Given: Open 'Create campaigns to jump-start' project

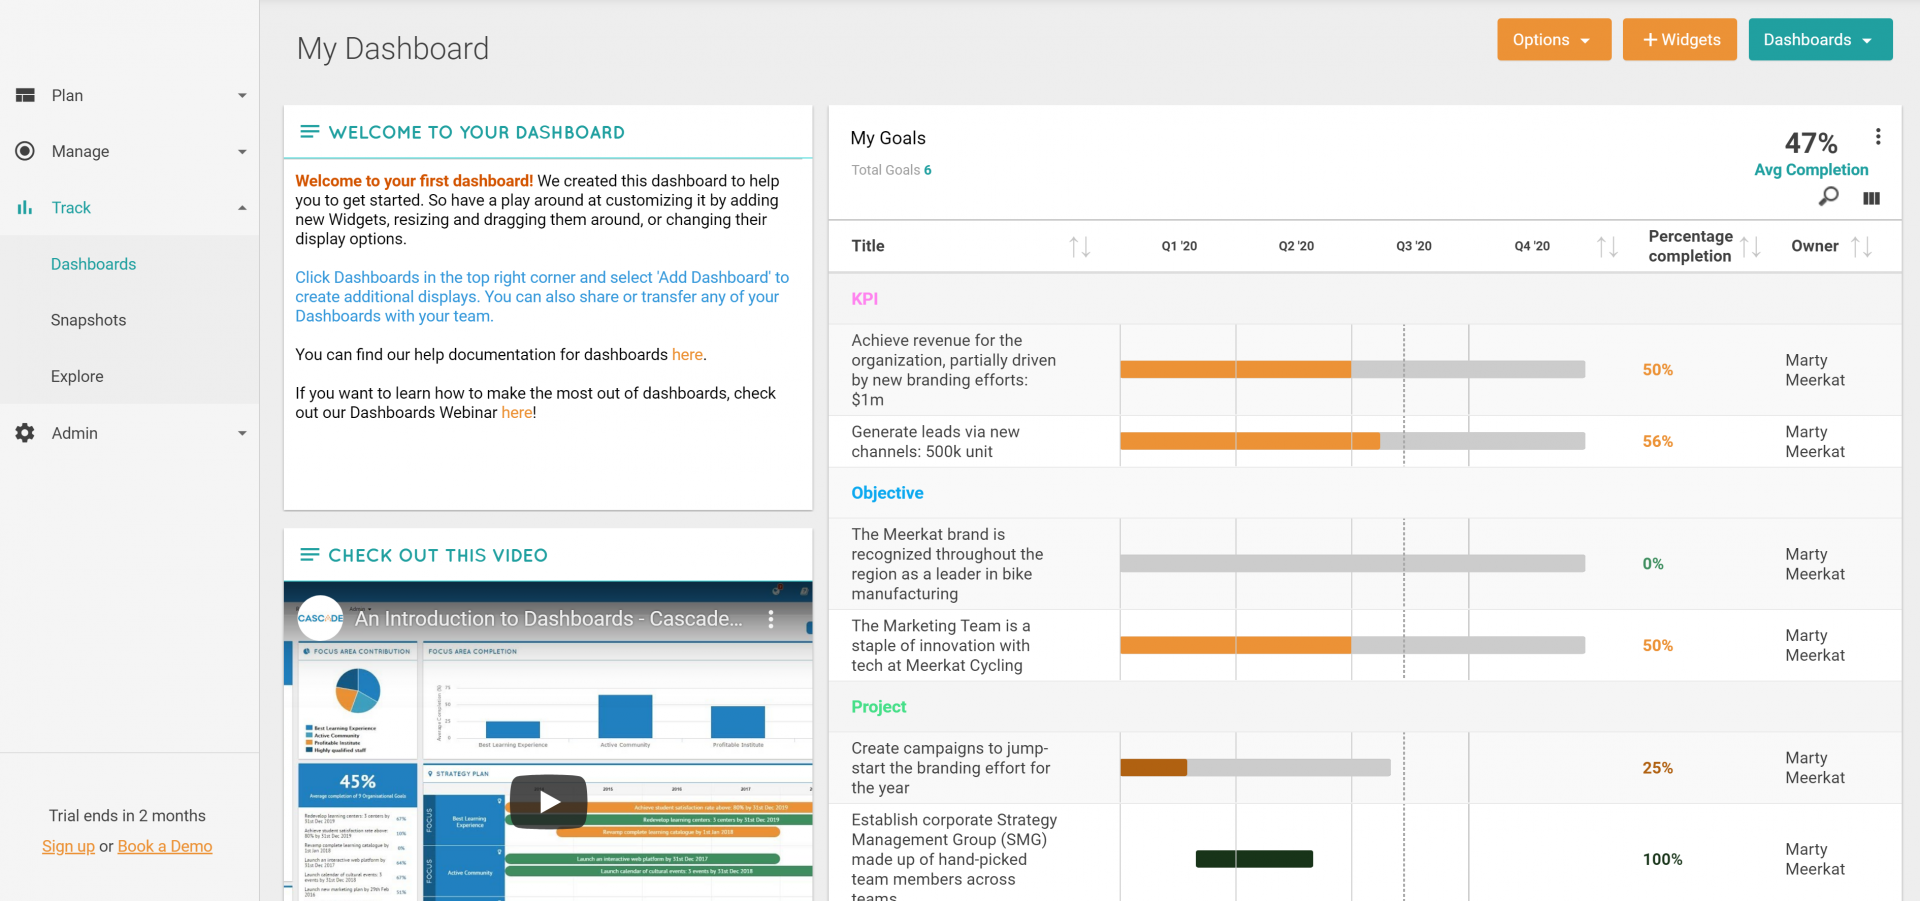Looking at the screenshot, I should pos(951,768).
